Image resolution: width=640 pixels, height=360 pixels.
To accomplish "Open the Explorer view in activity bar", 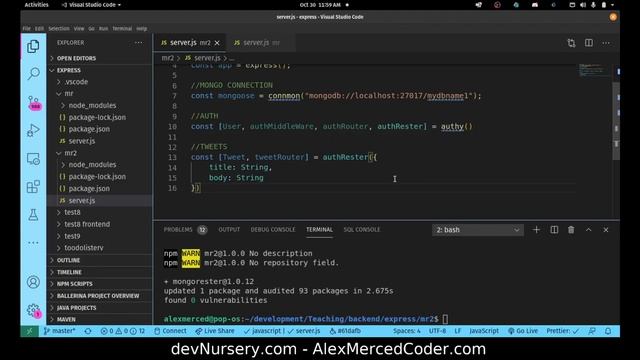I will click(x=33, y=47).
